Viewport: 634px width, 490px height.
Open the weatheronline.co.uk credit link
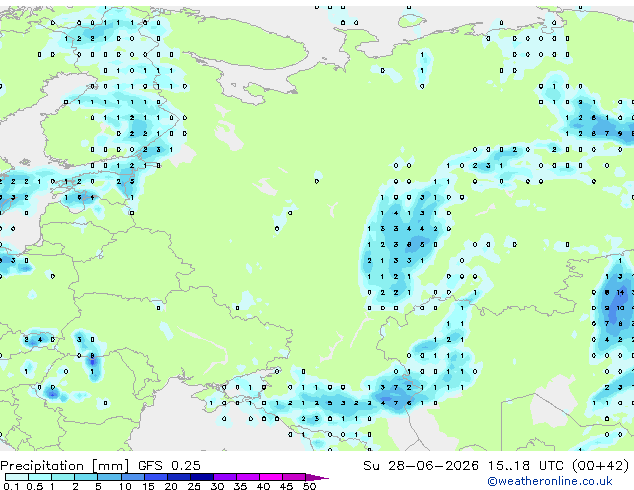[550, 481]
